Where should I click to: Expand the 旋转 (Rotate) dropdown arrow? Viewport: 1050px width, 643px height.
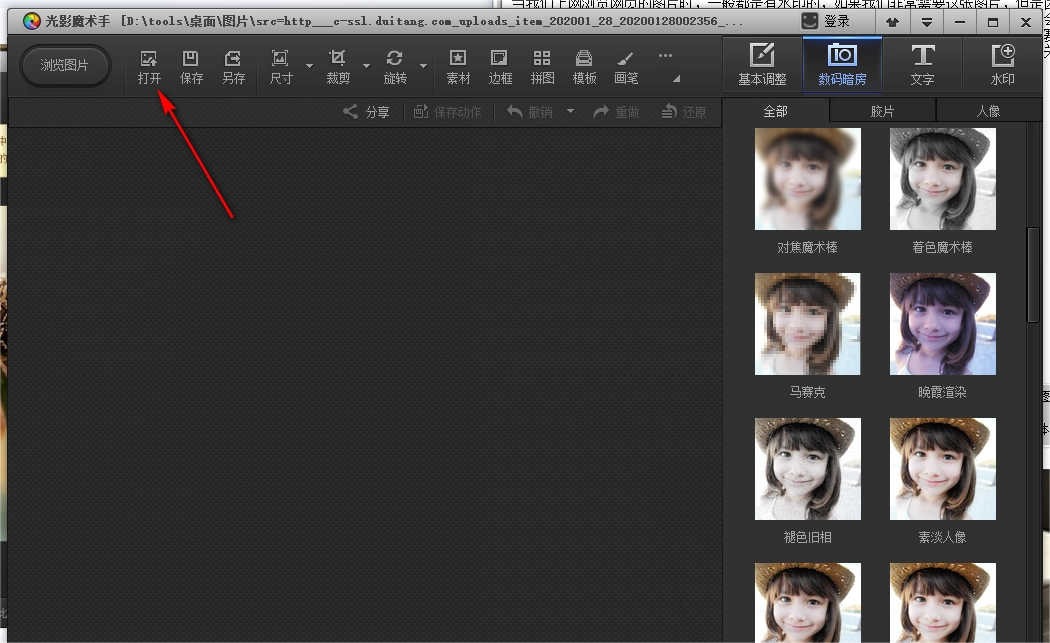(x=423, y=66)
